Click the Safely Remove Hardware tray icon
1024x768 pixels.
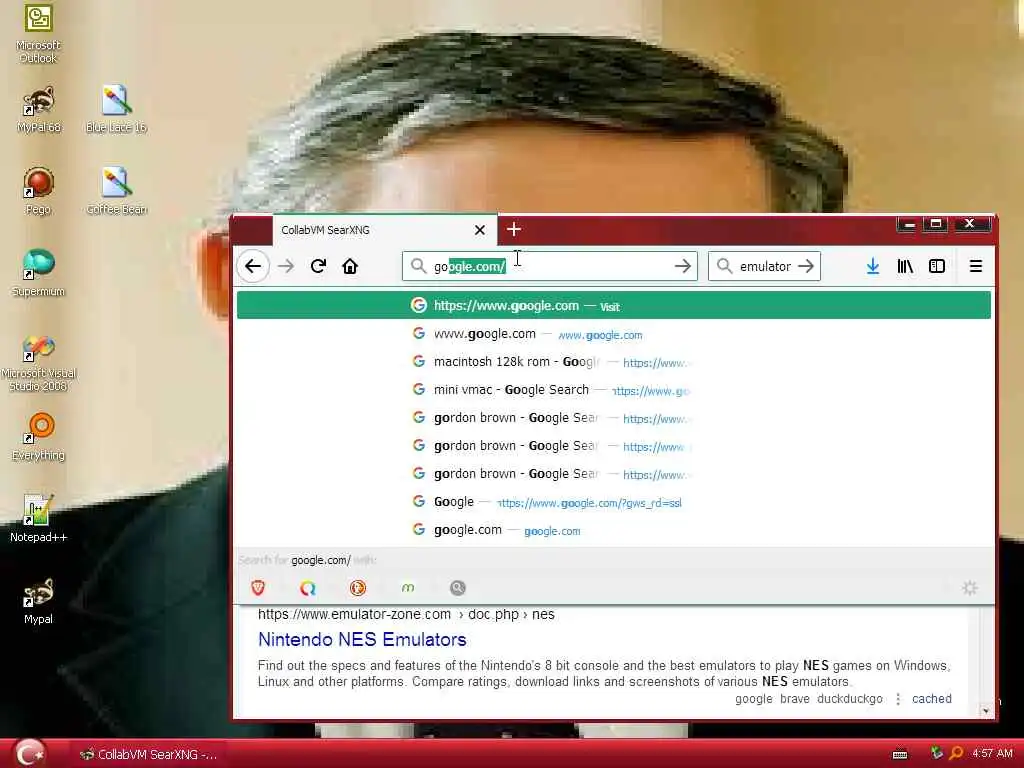[x=936, y=753]
